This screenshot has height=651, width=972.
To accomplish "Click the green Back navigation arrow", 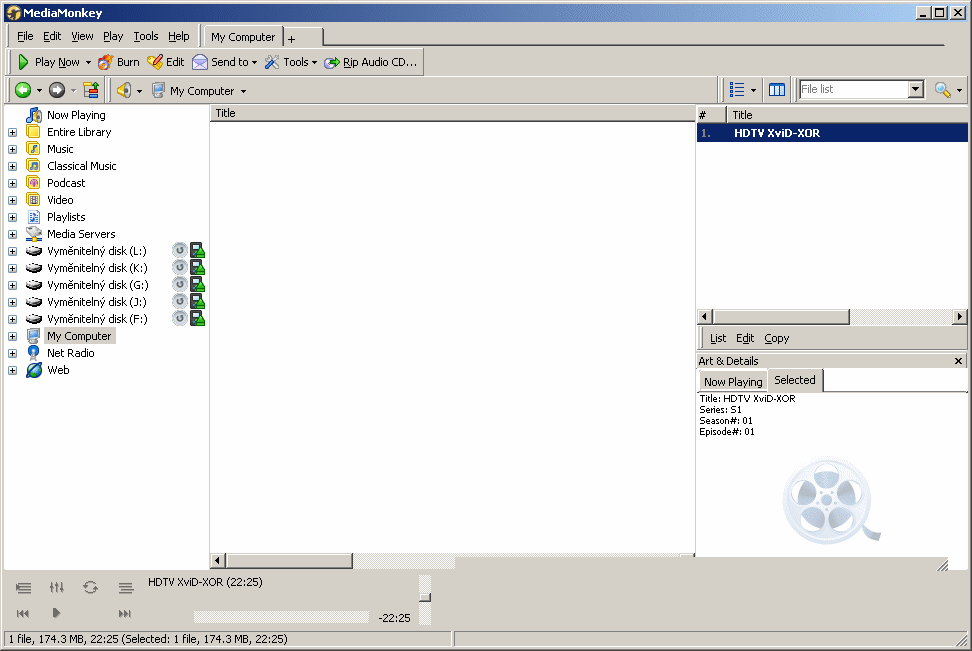I will coord(22,90).
